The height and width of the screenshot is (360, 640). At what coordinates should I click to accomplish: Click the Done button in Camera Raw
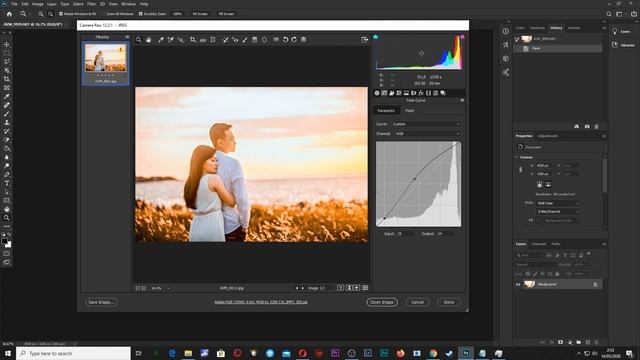pyautogui.click(x=449, y=302)
